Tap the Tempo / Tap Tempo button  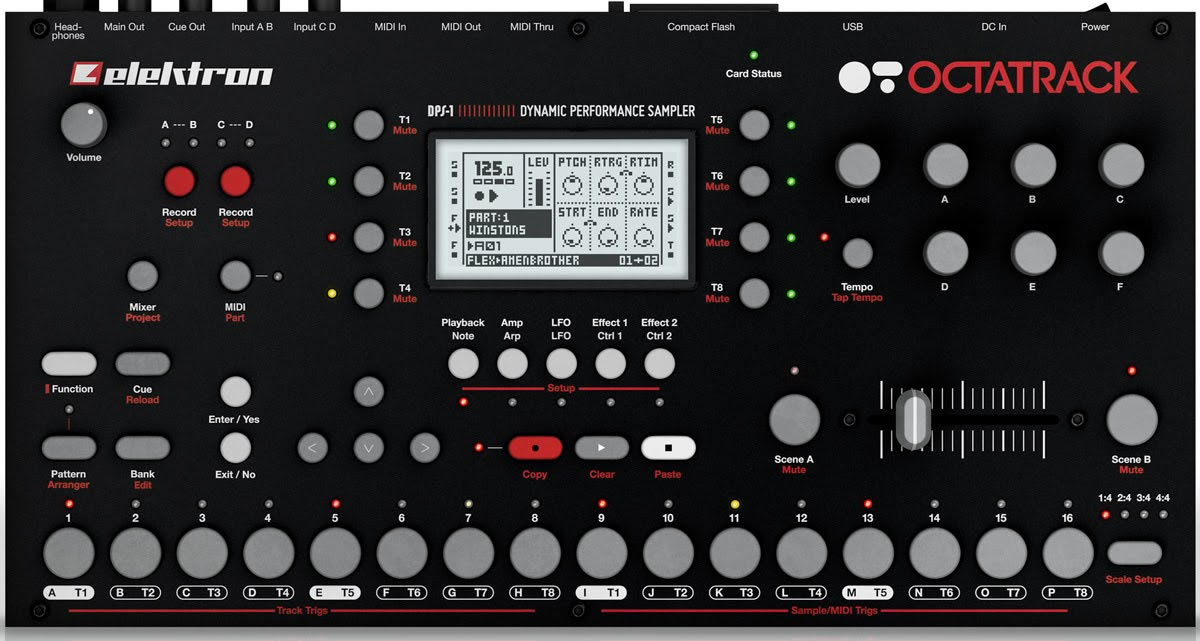tap(857, 253)
